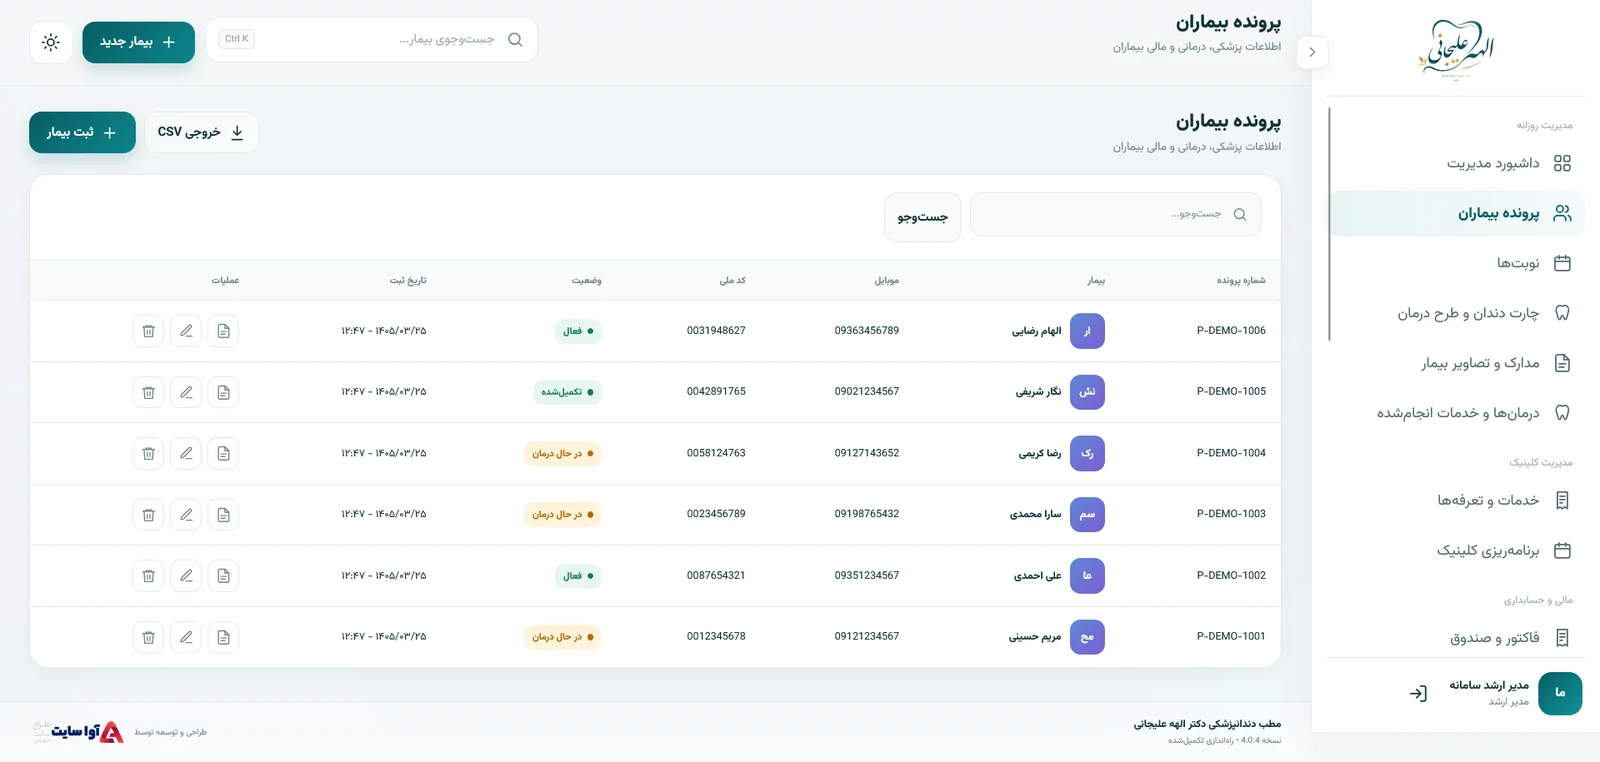Viewport: 1600px width, 762px height.
Task: View file of patient P-DEMO-1003
Action: tap(223, 514)
